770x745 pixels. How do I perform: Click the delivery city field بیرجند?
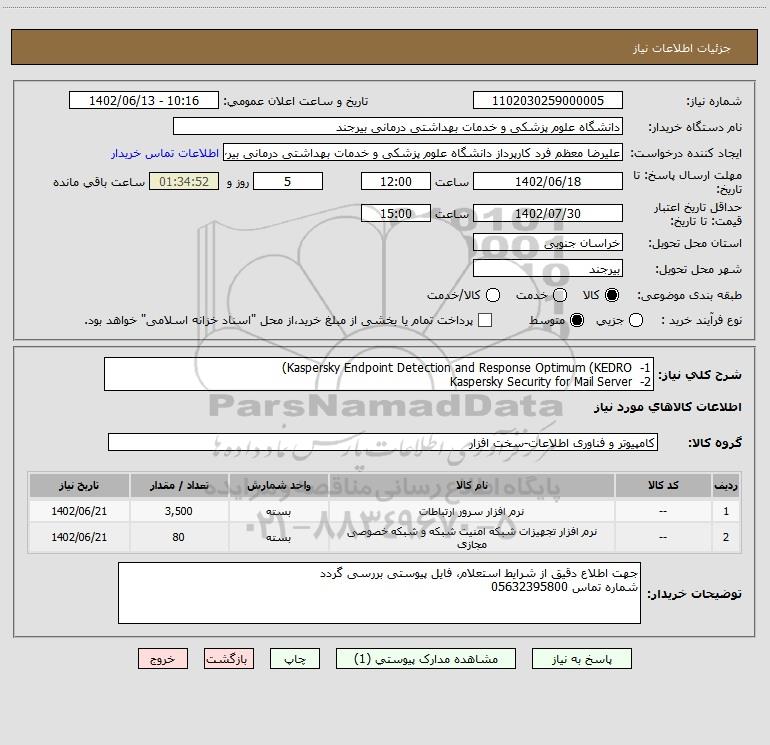pos(548,269)
